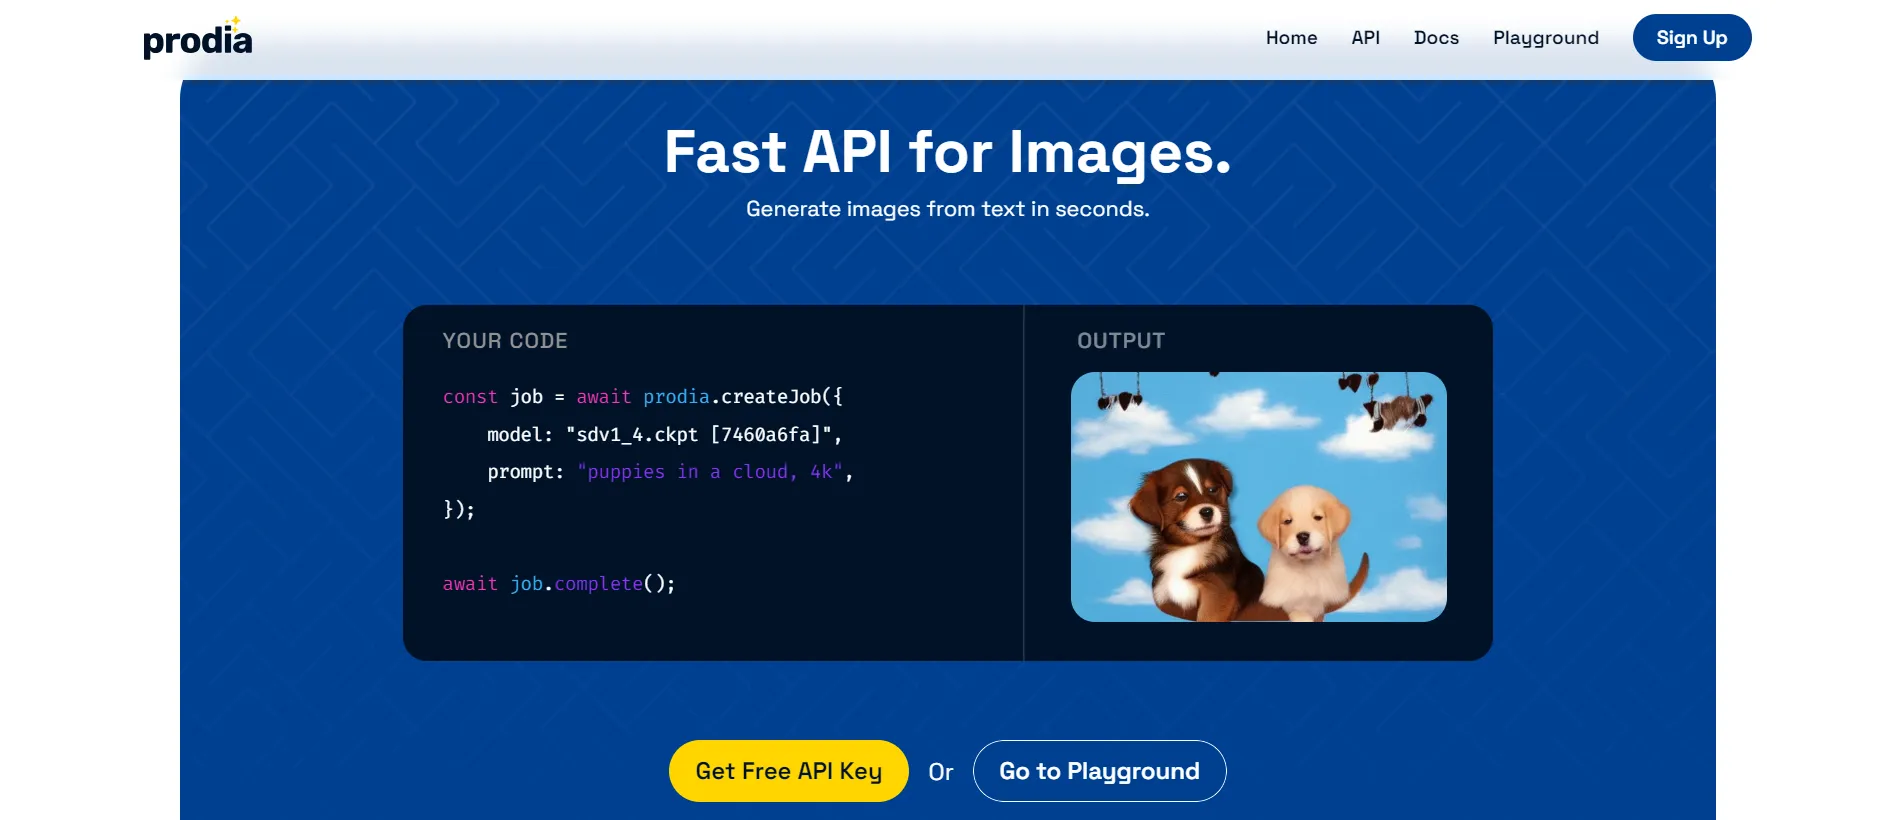Click the prodia logo

click(198, 38)
